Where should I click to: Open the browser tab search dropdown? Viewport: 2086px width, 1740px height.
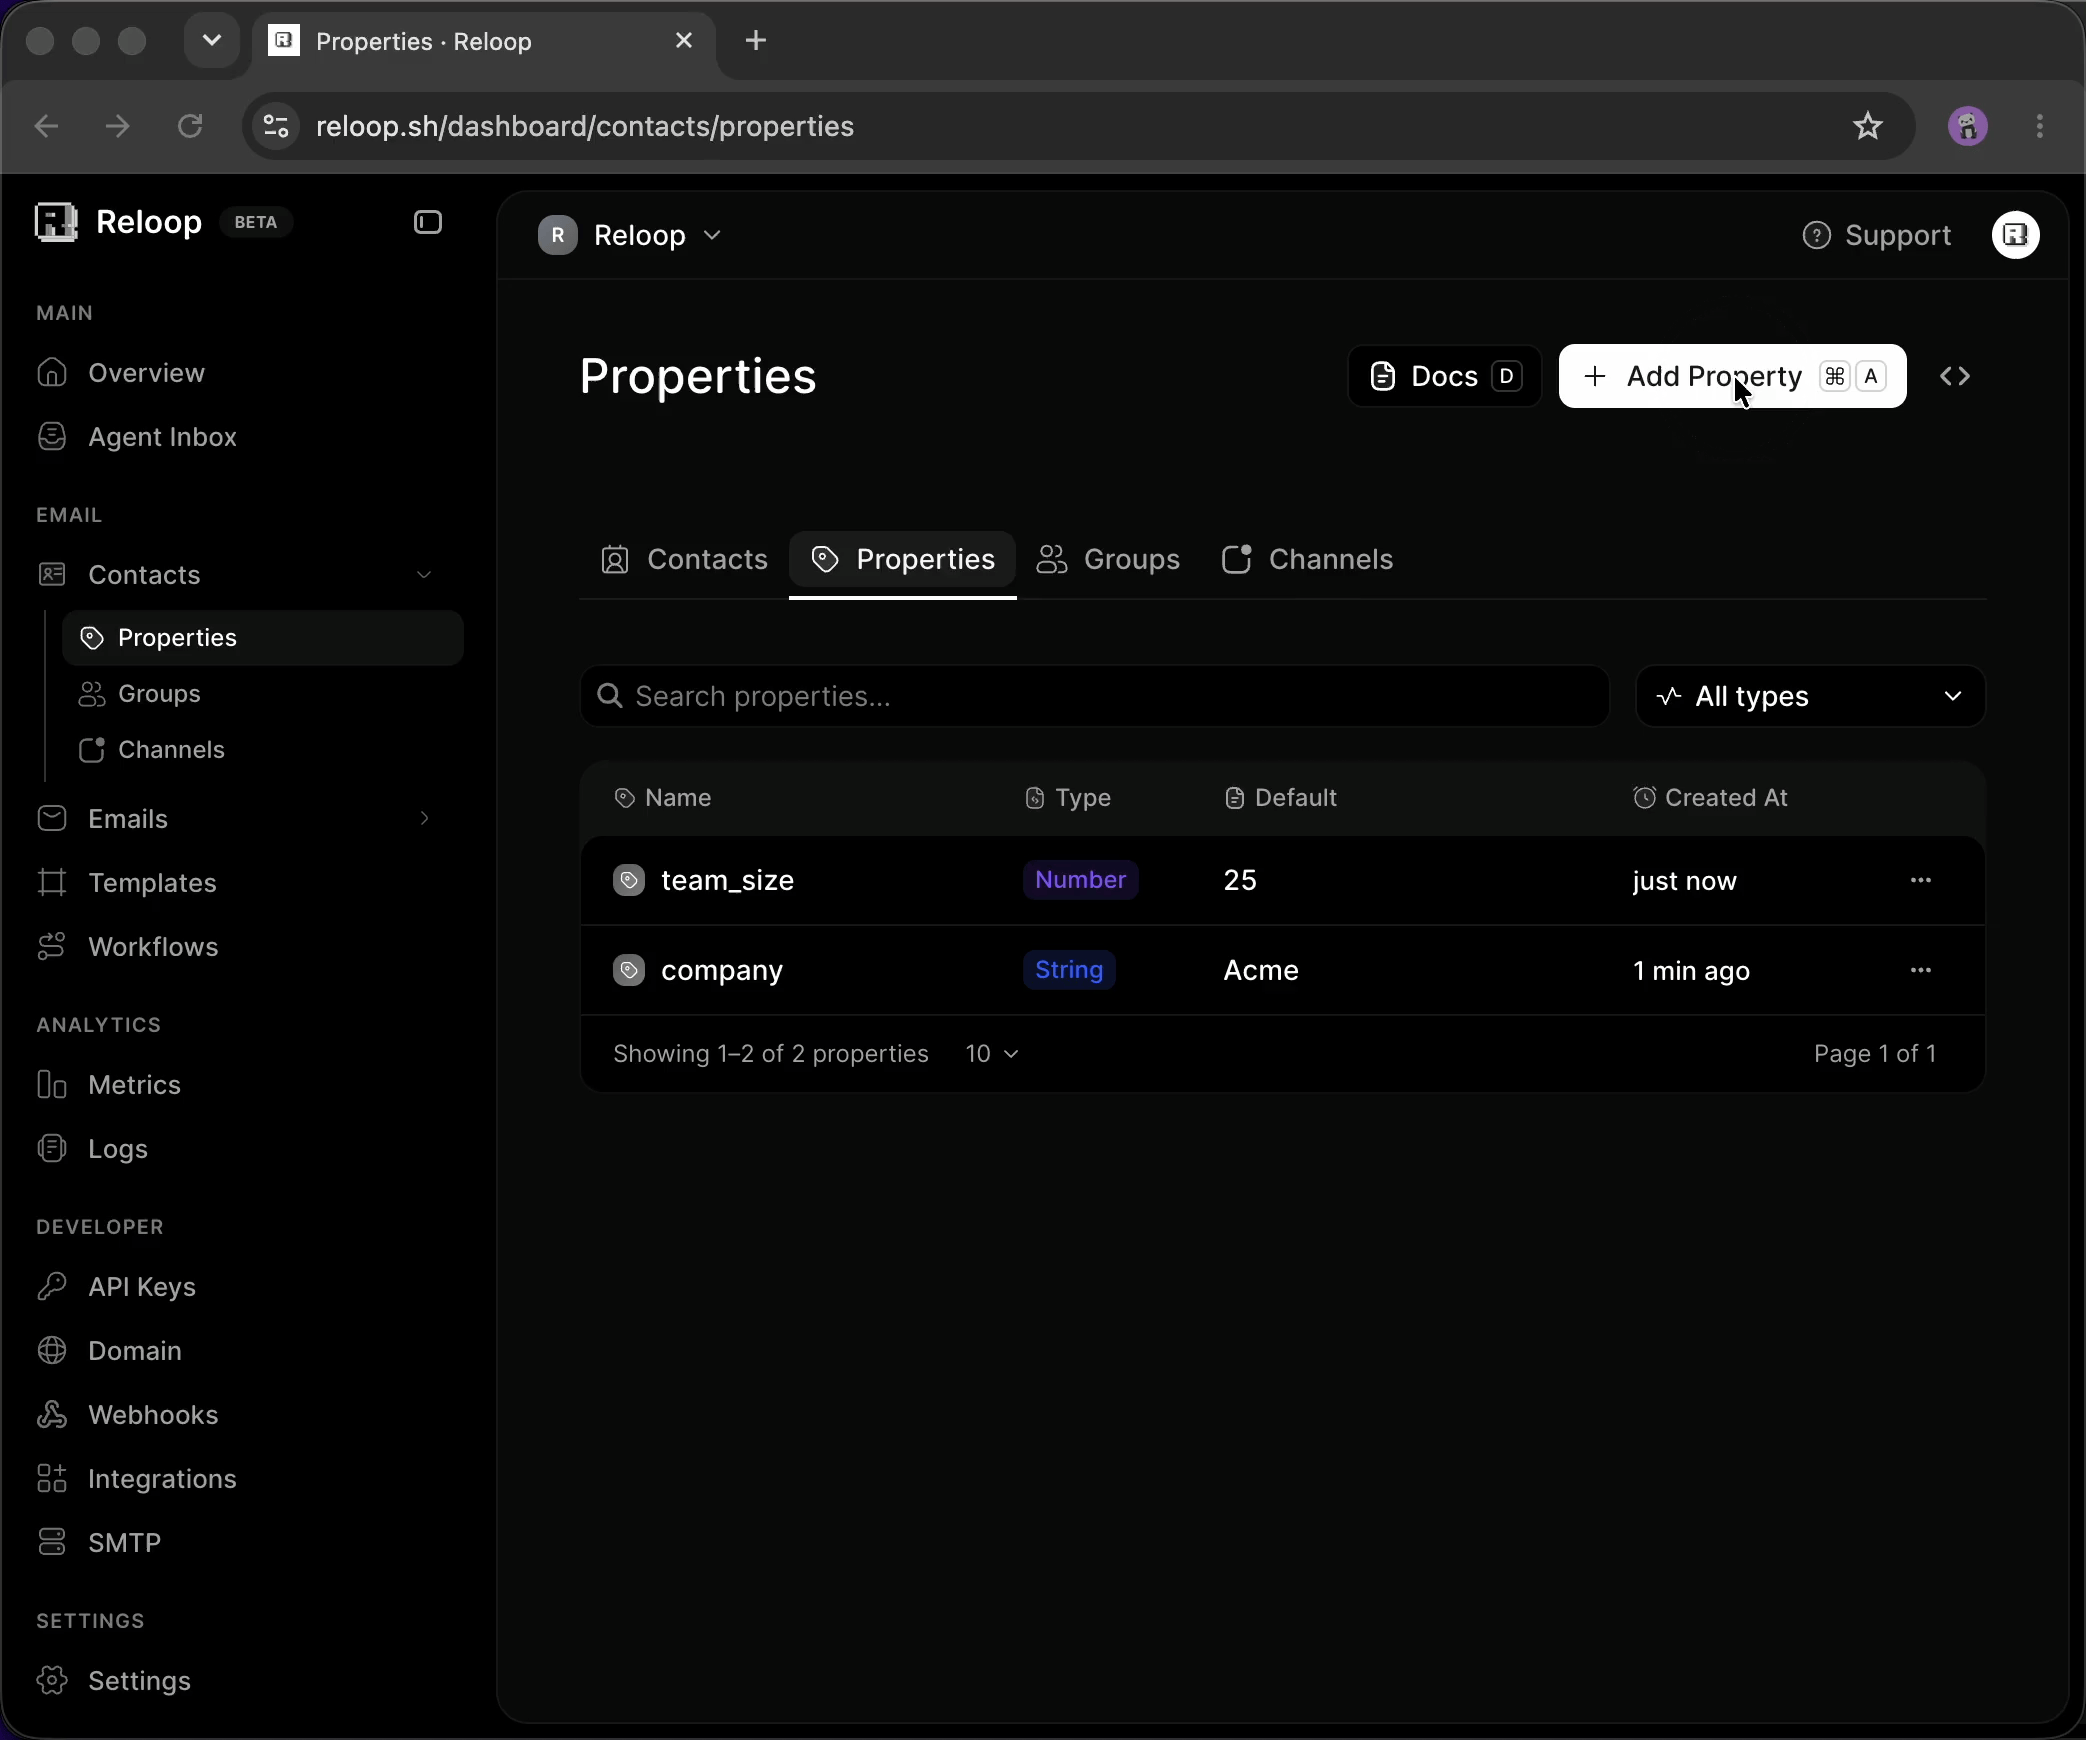(211, 40)
